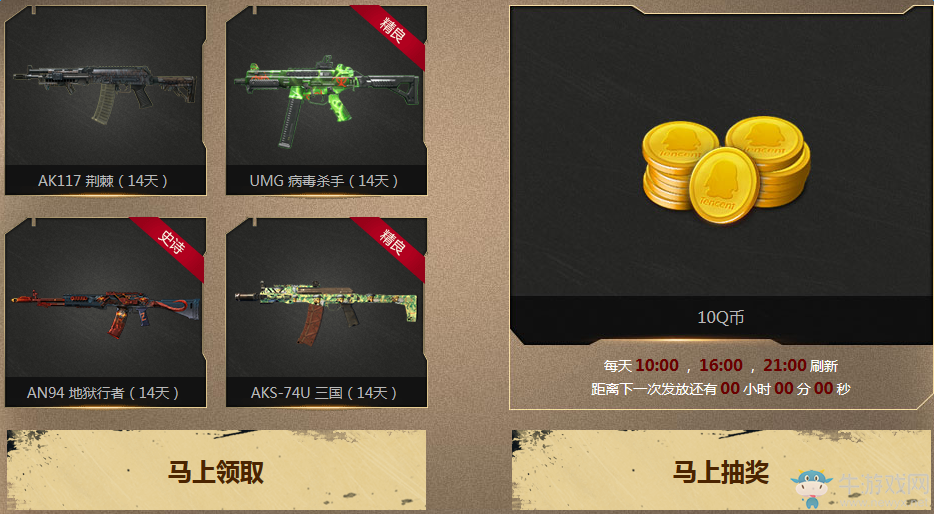Select the AK117 荆棘 rifle image
The image size is (934, 514).
(x=104, y=92)
